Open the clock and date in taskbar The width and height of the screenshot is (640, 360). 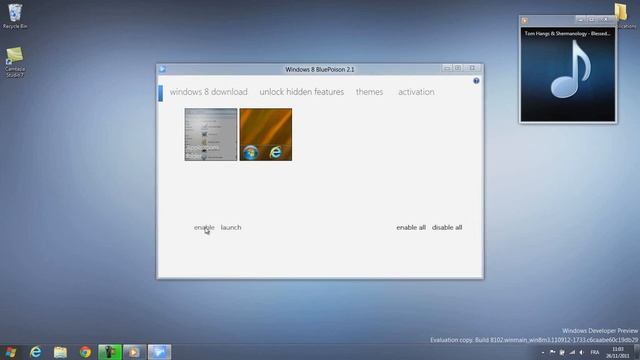coord(618,353)
